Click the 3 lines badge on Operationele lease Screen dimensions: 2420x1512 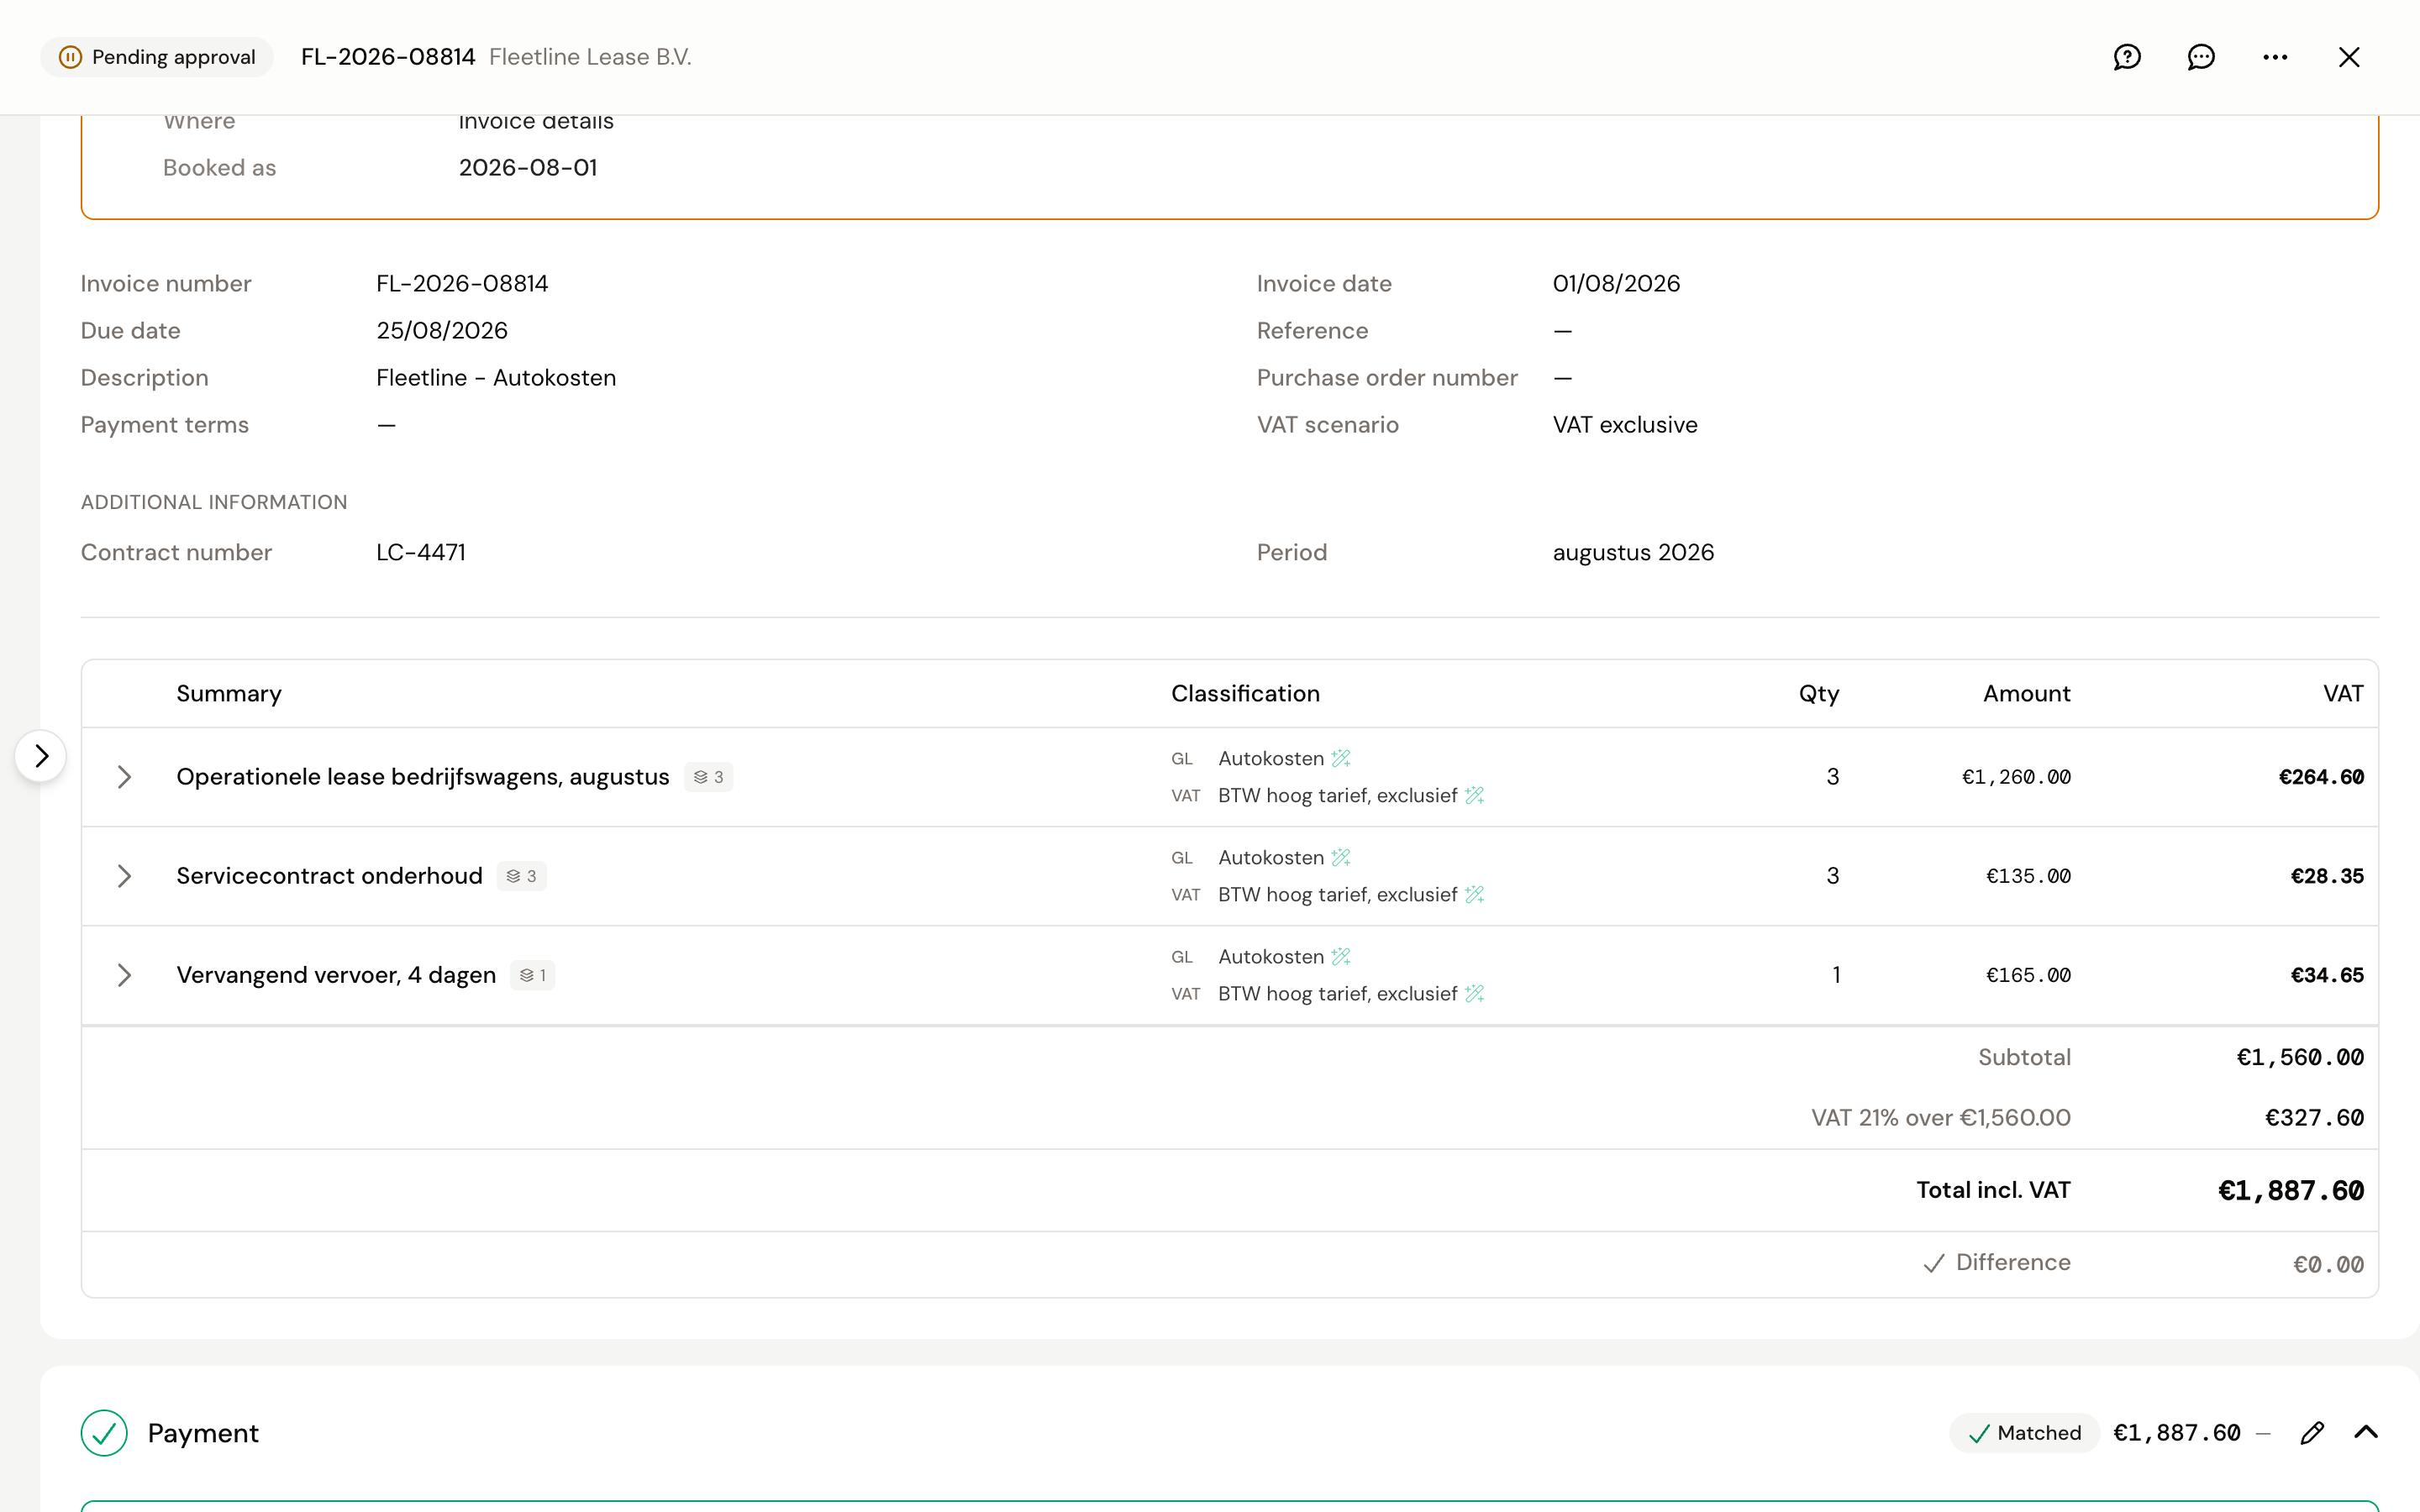[708, 777]
